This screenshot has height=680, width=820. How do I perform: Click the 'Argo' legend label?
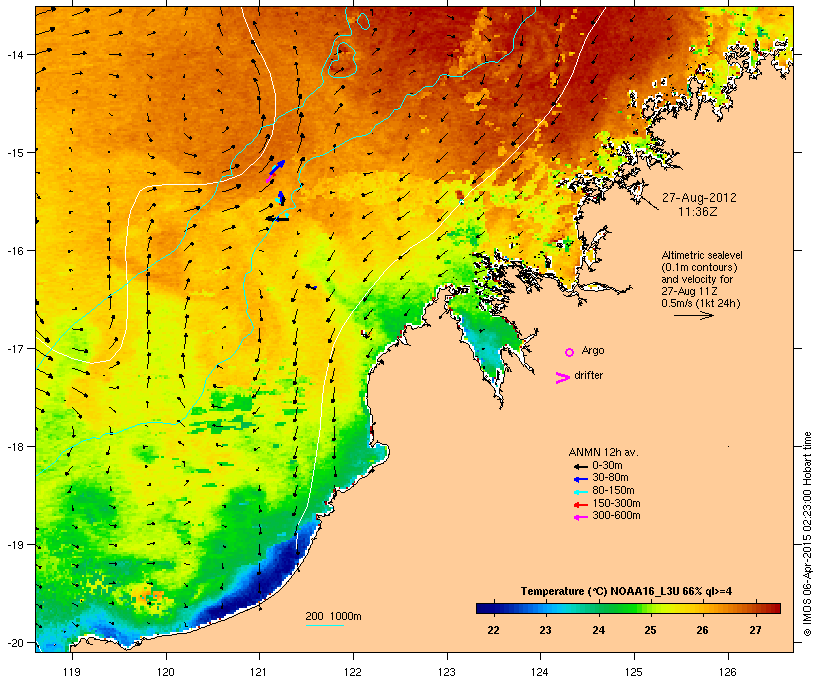click(x=593, y=350)
